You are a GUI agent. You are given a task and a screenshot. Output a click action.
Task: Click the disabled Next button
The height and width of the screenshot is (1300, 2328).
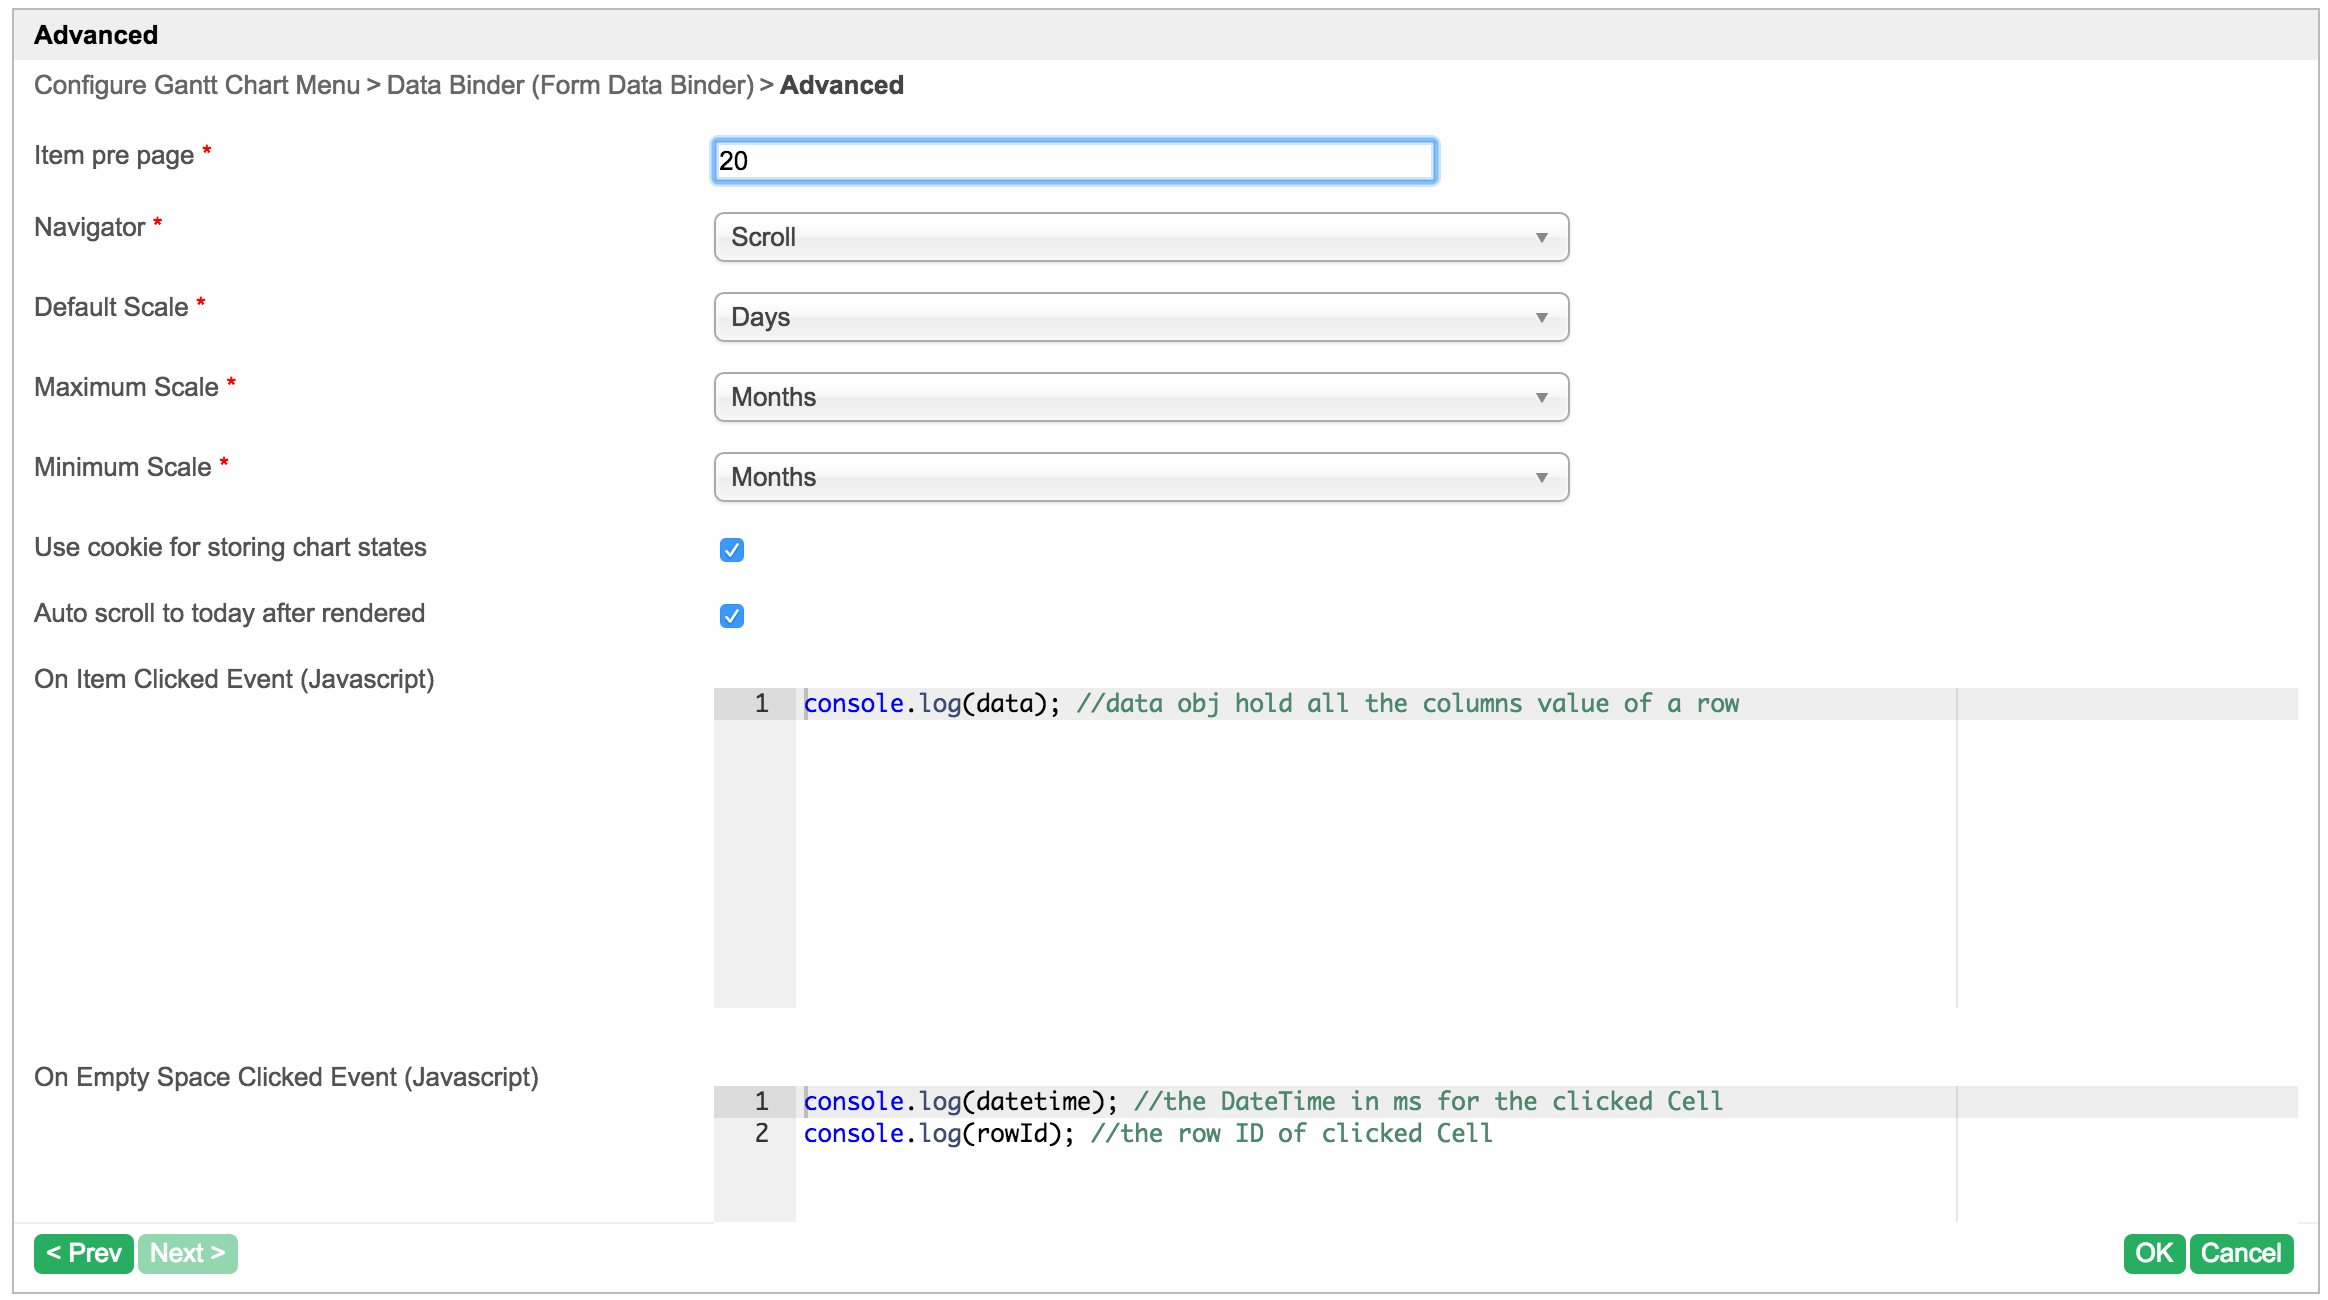(x=188, y=1253)
